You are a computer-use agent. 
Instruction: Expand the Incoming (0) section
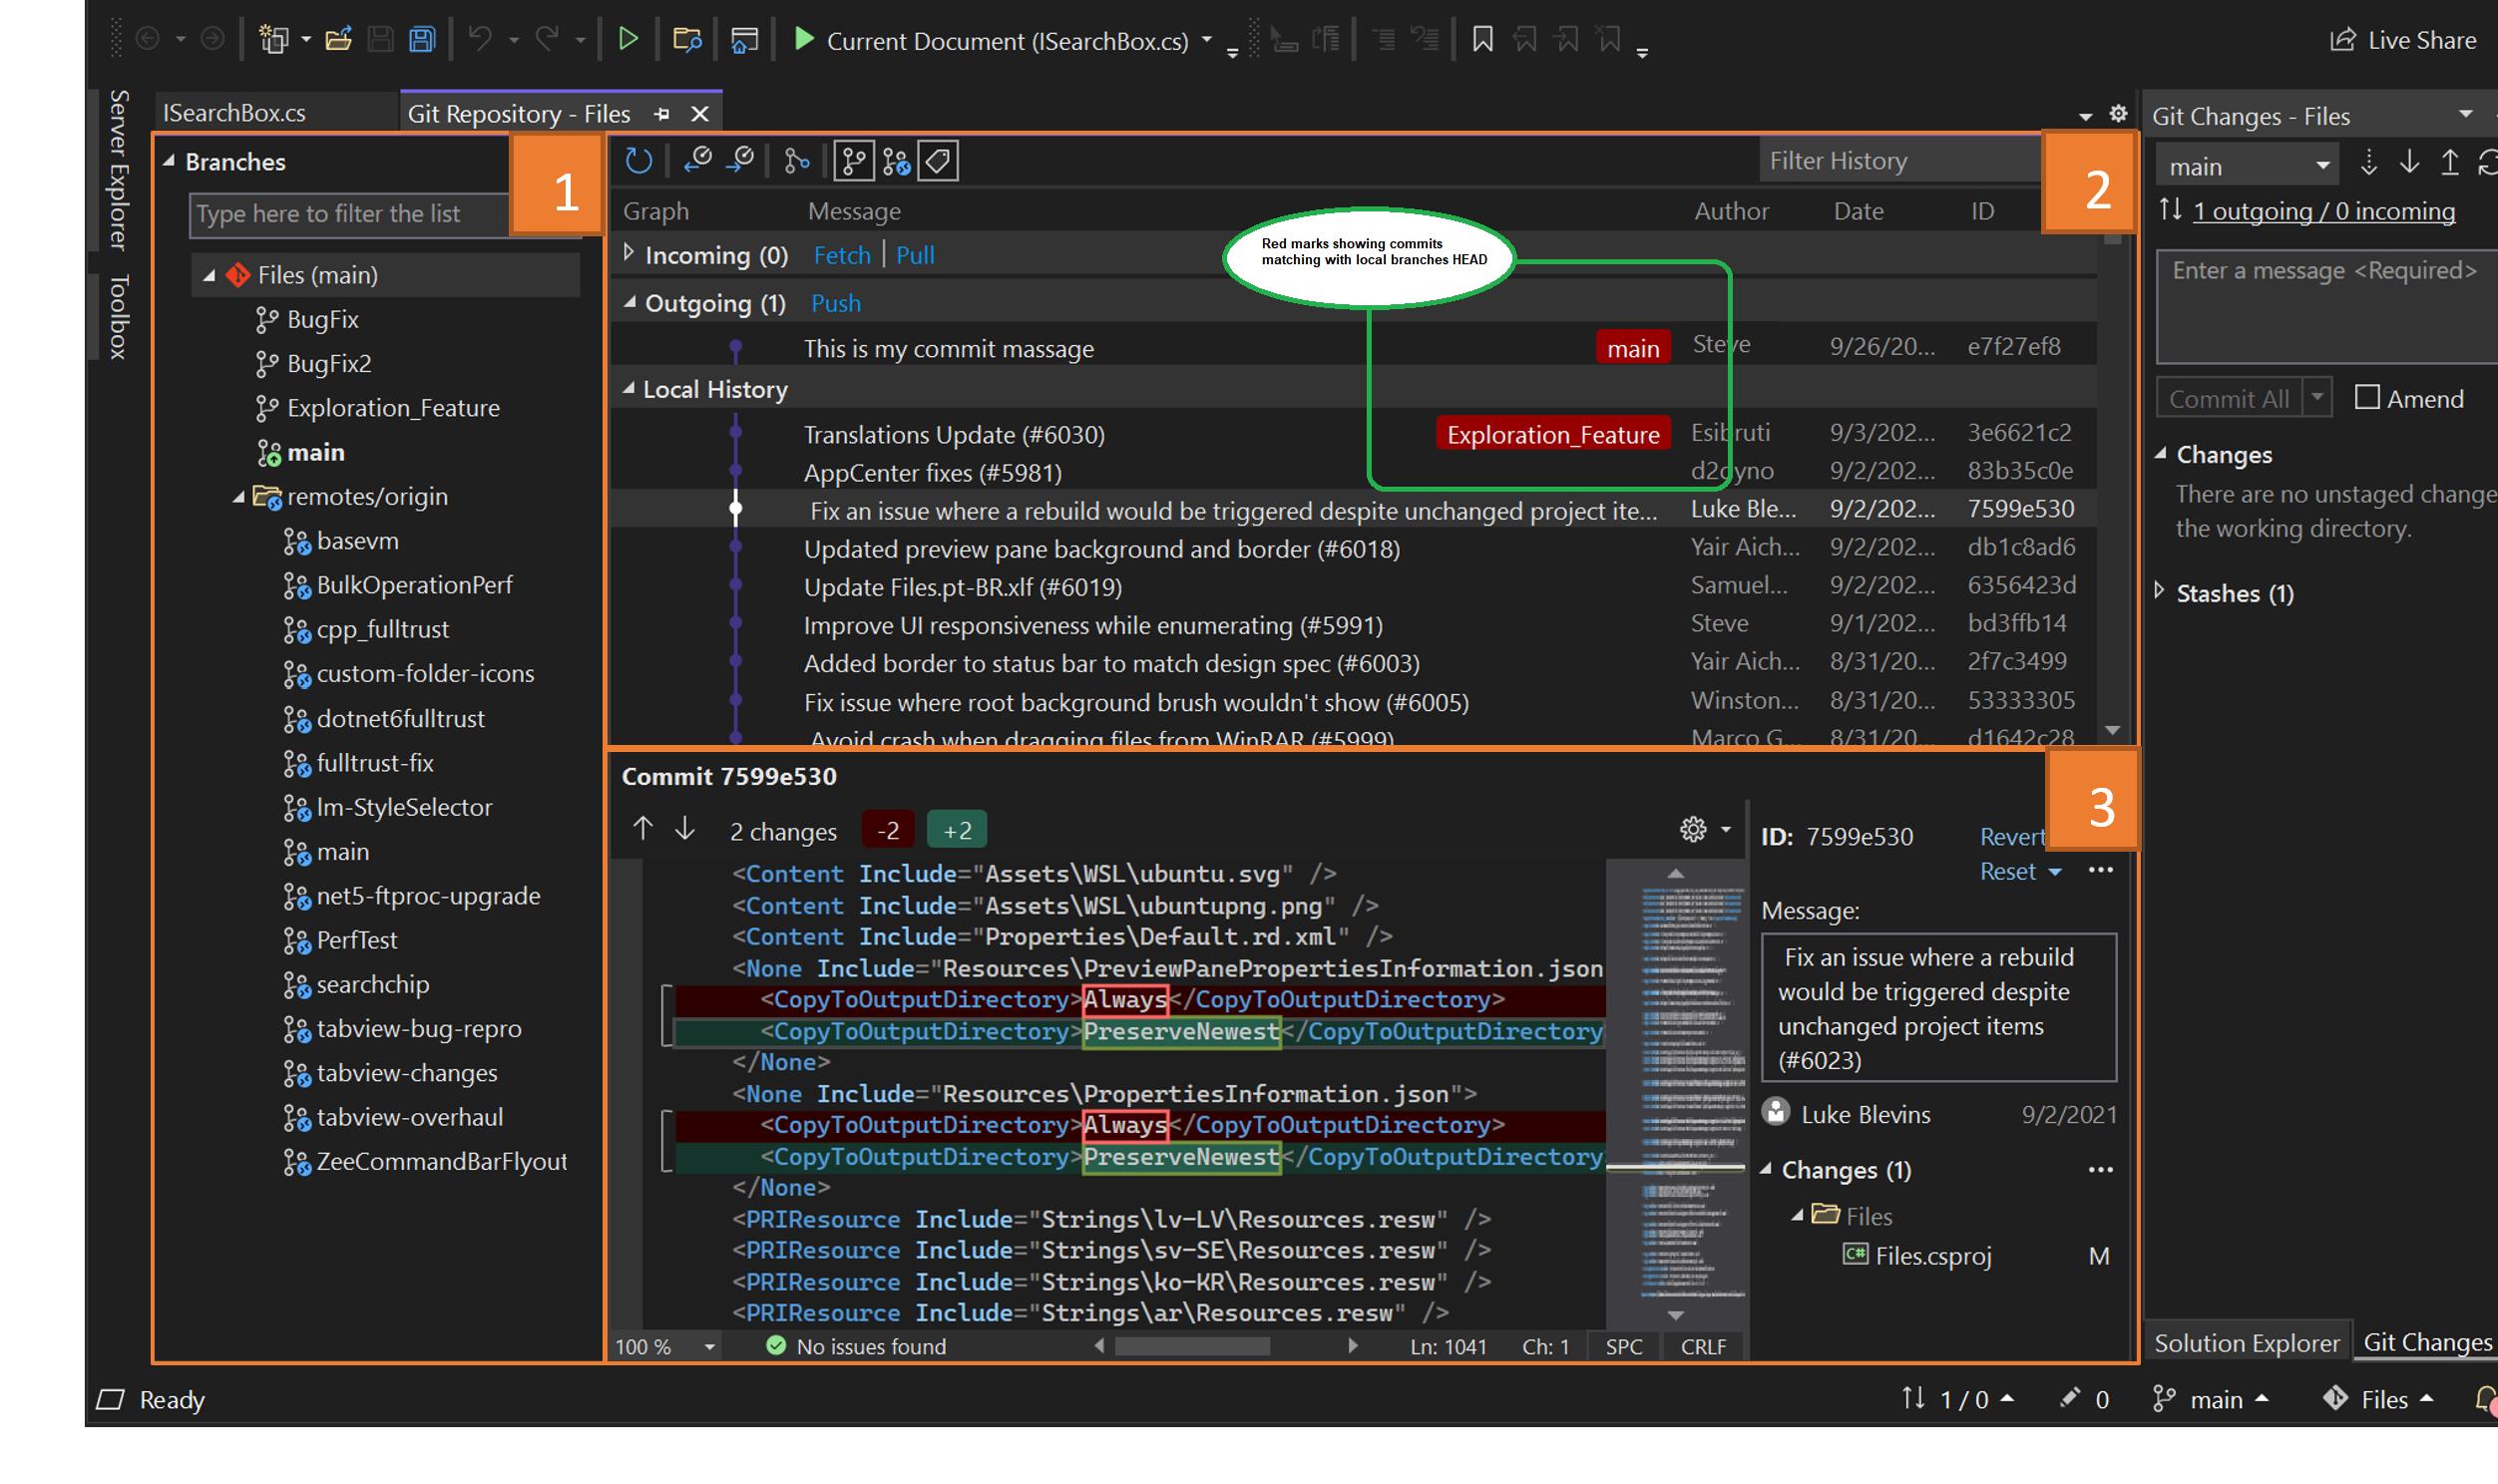pos(628,253)
